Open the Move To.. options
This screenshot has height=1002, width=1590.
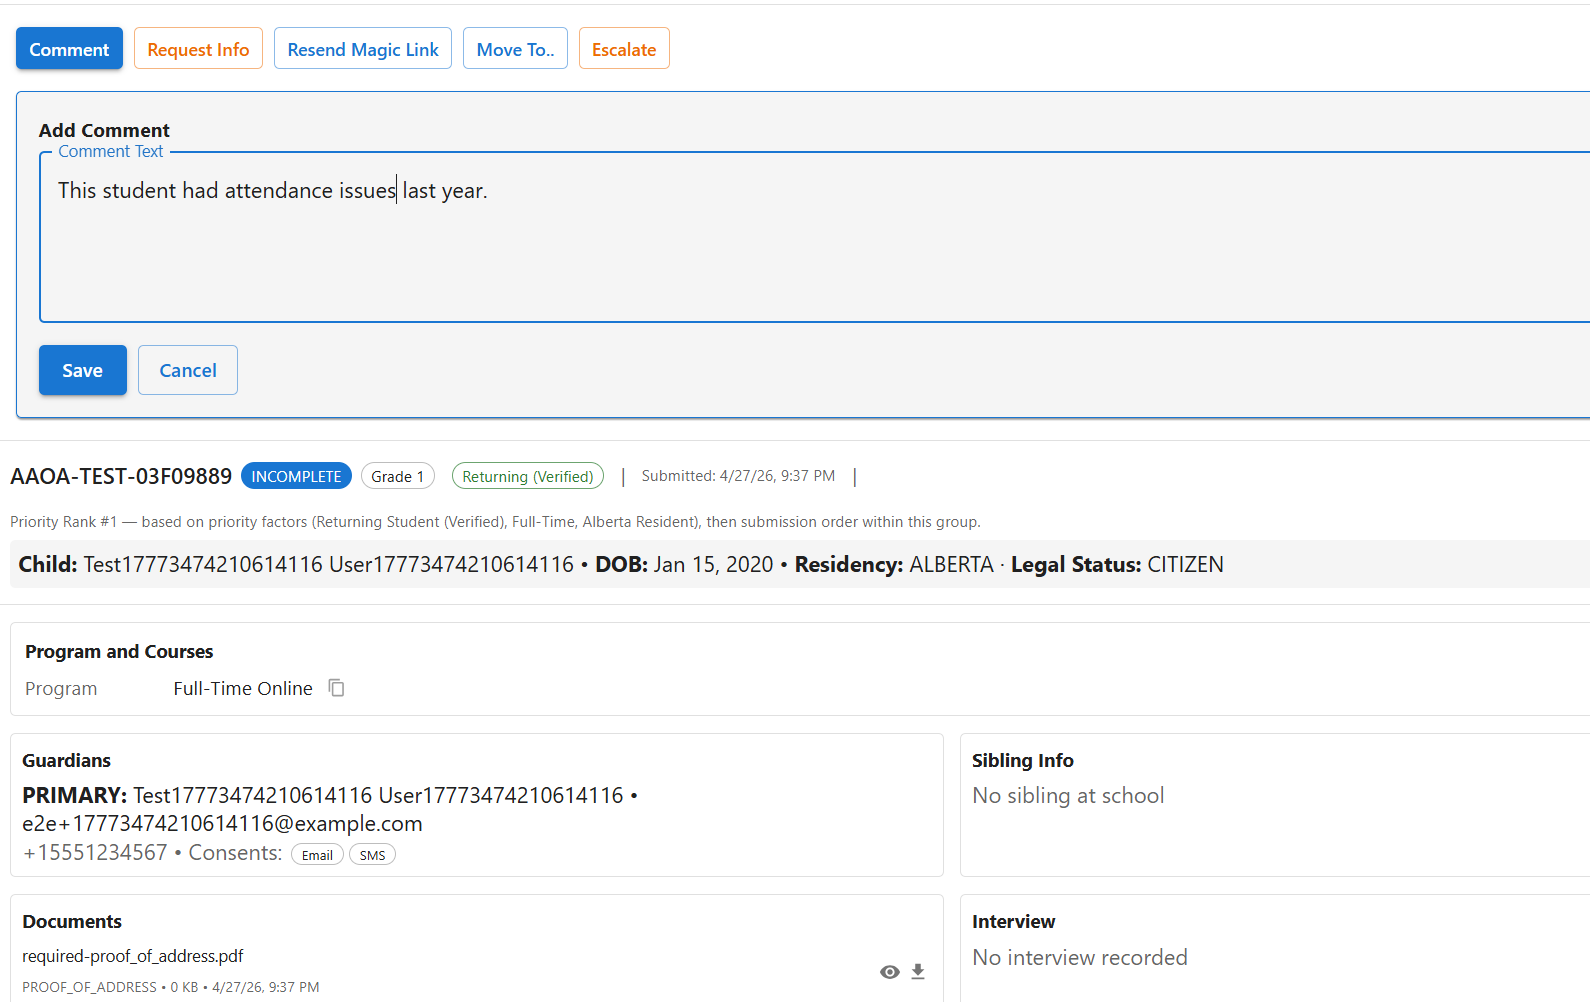coord(515,49)
